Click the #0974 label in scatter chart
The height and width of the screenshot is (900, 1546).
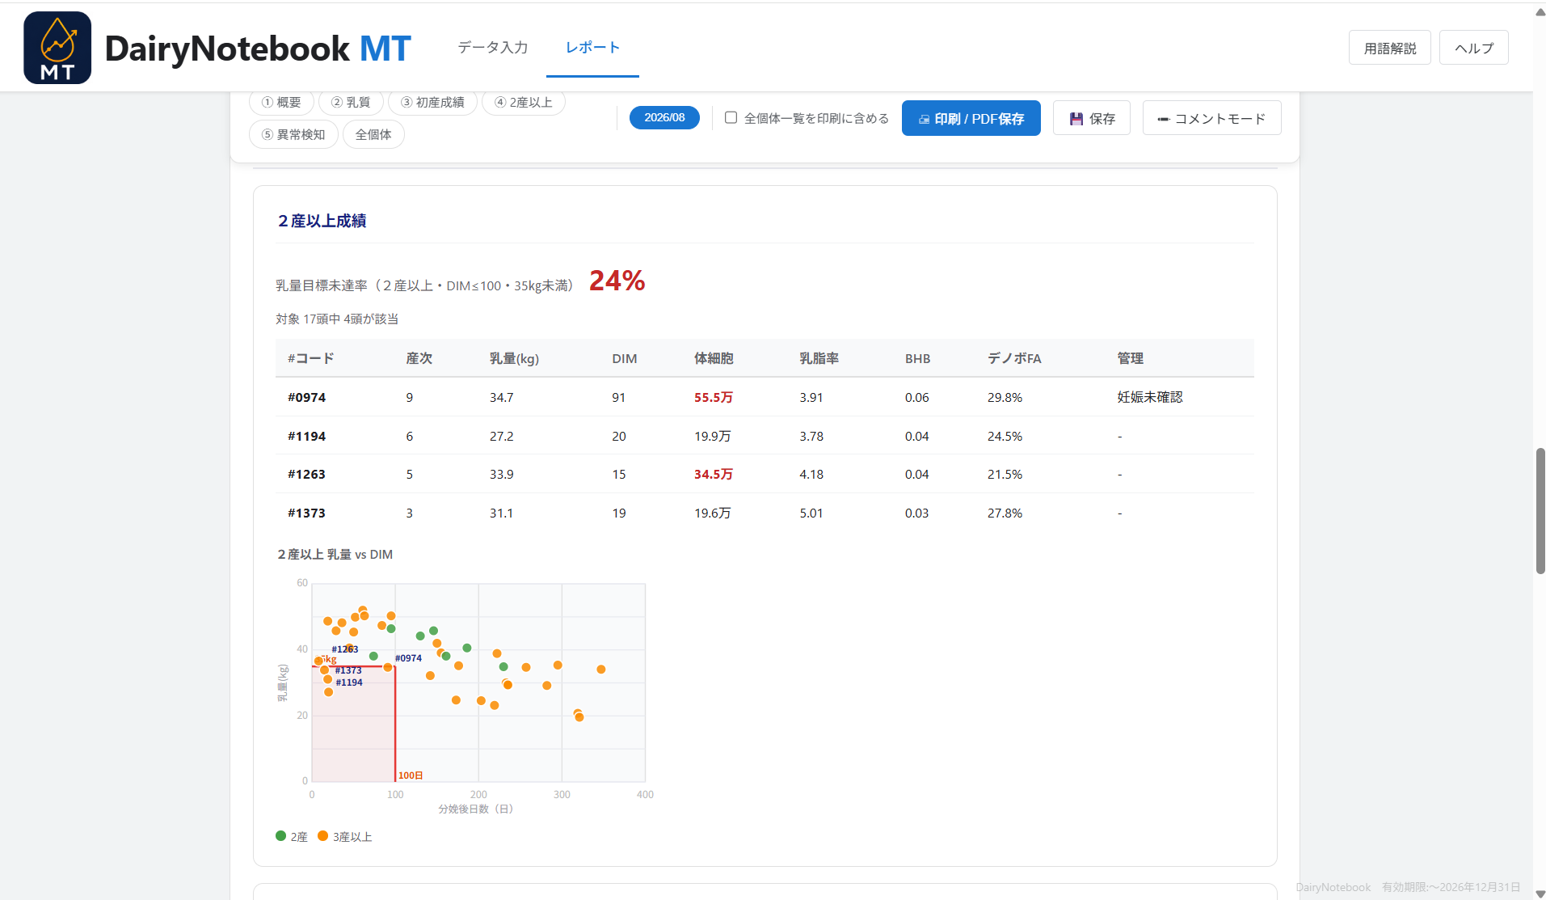[x=408, y=658]
